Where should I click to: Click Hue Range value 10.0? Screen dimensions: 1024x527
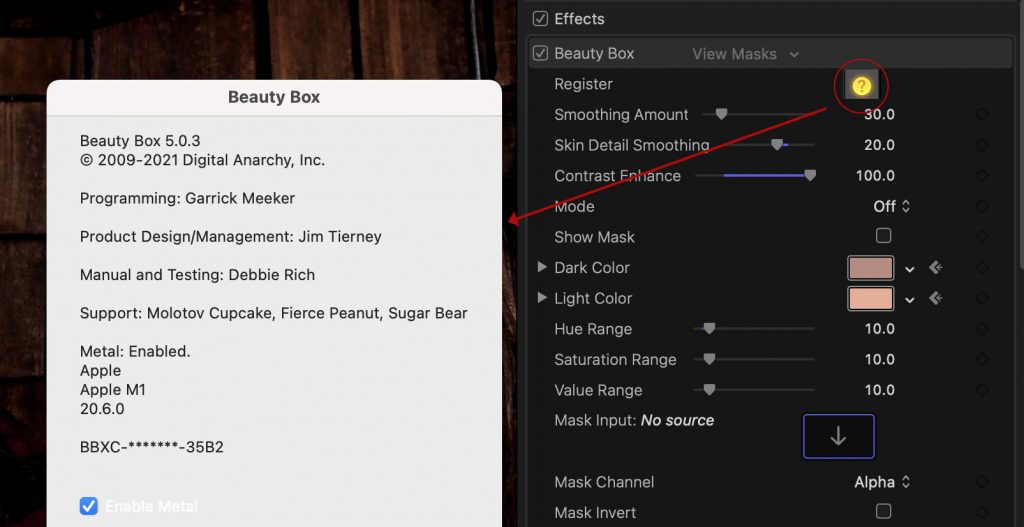(879, 328)
